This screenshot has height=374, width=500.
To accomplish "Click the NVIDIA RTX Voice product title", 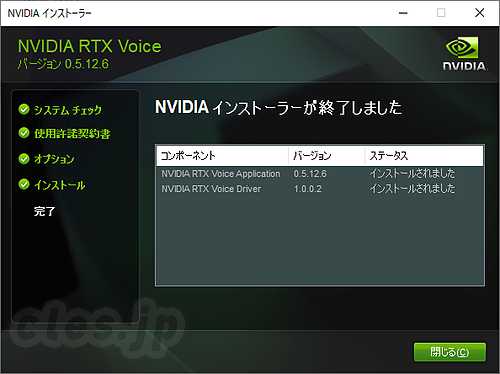I will tap(89, 46).
